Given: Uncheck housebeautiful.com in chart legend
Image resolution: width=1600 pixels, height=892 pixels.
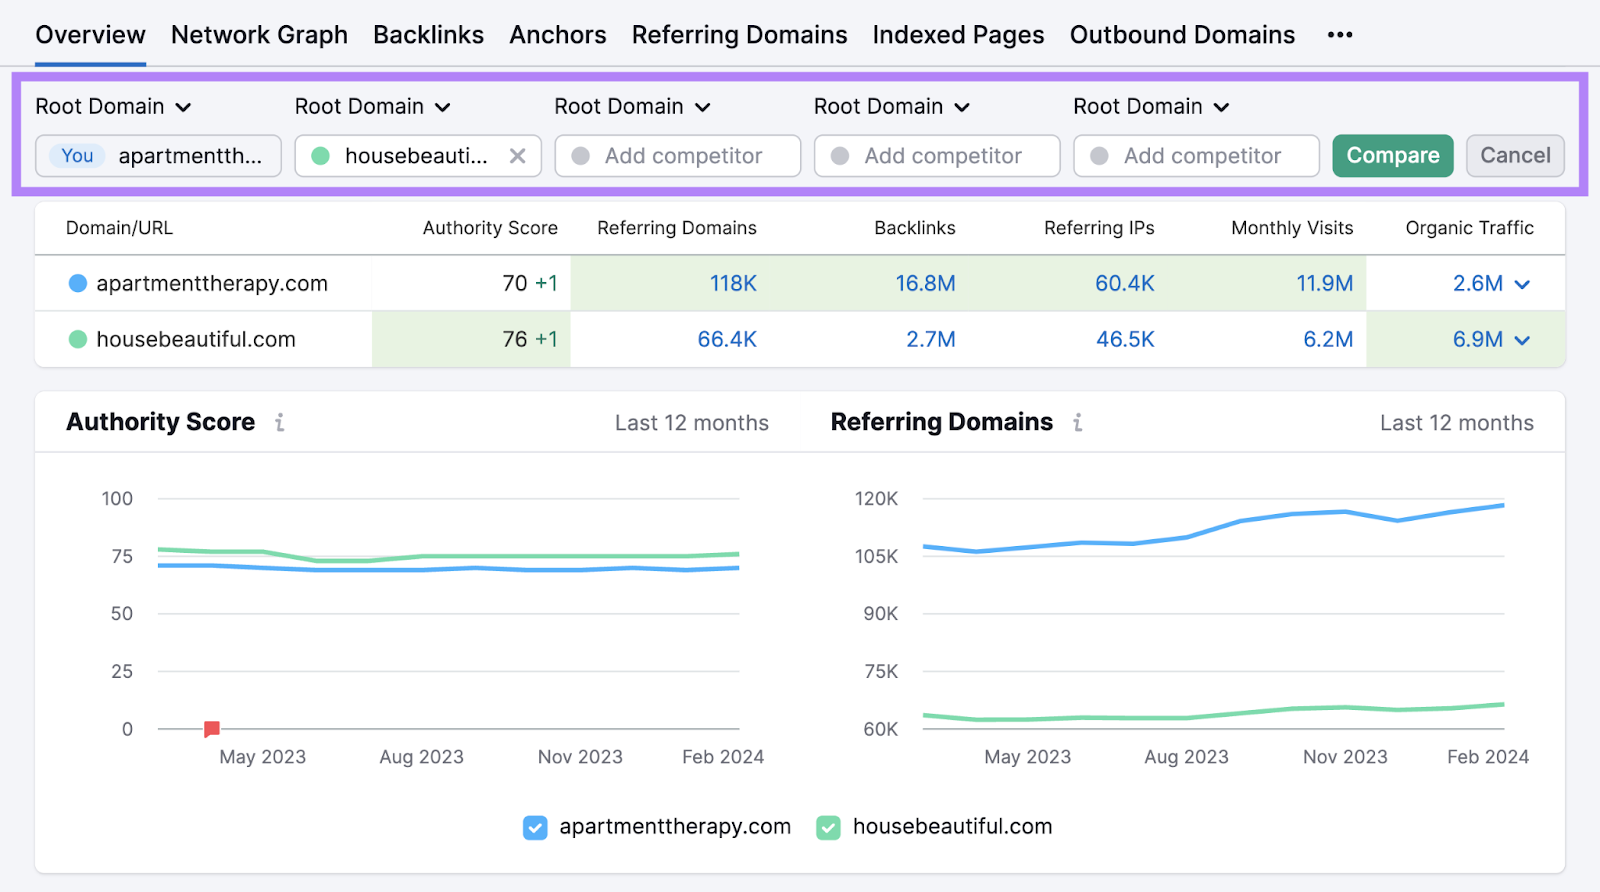Looking at the screenshot, I should point(828,827).
